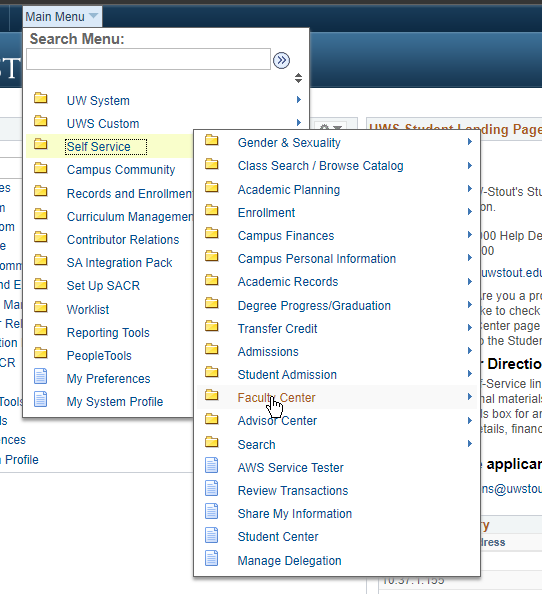Open Contributor Relations menu entry

coord(123,240)
